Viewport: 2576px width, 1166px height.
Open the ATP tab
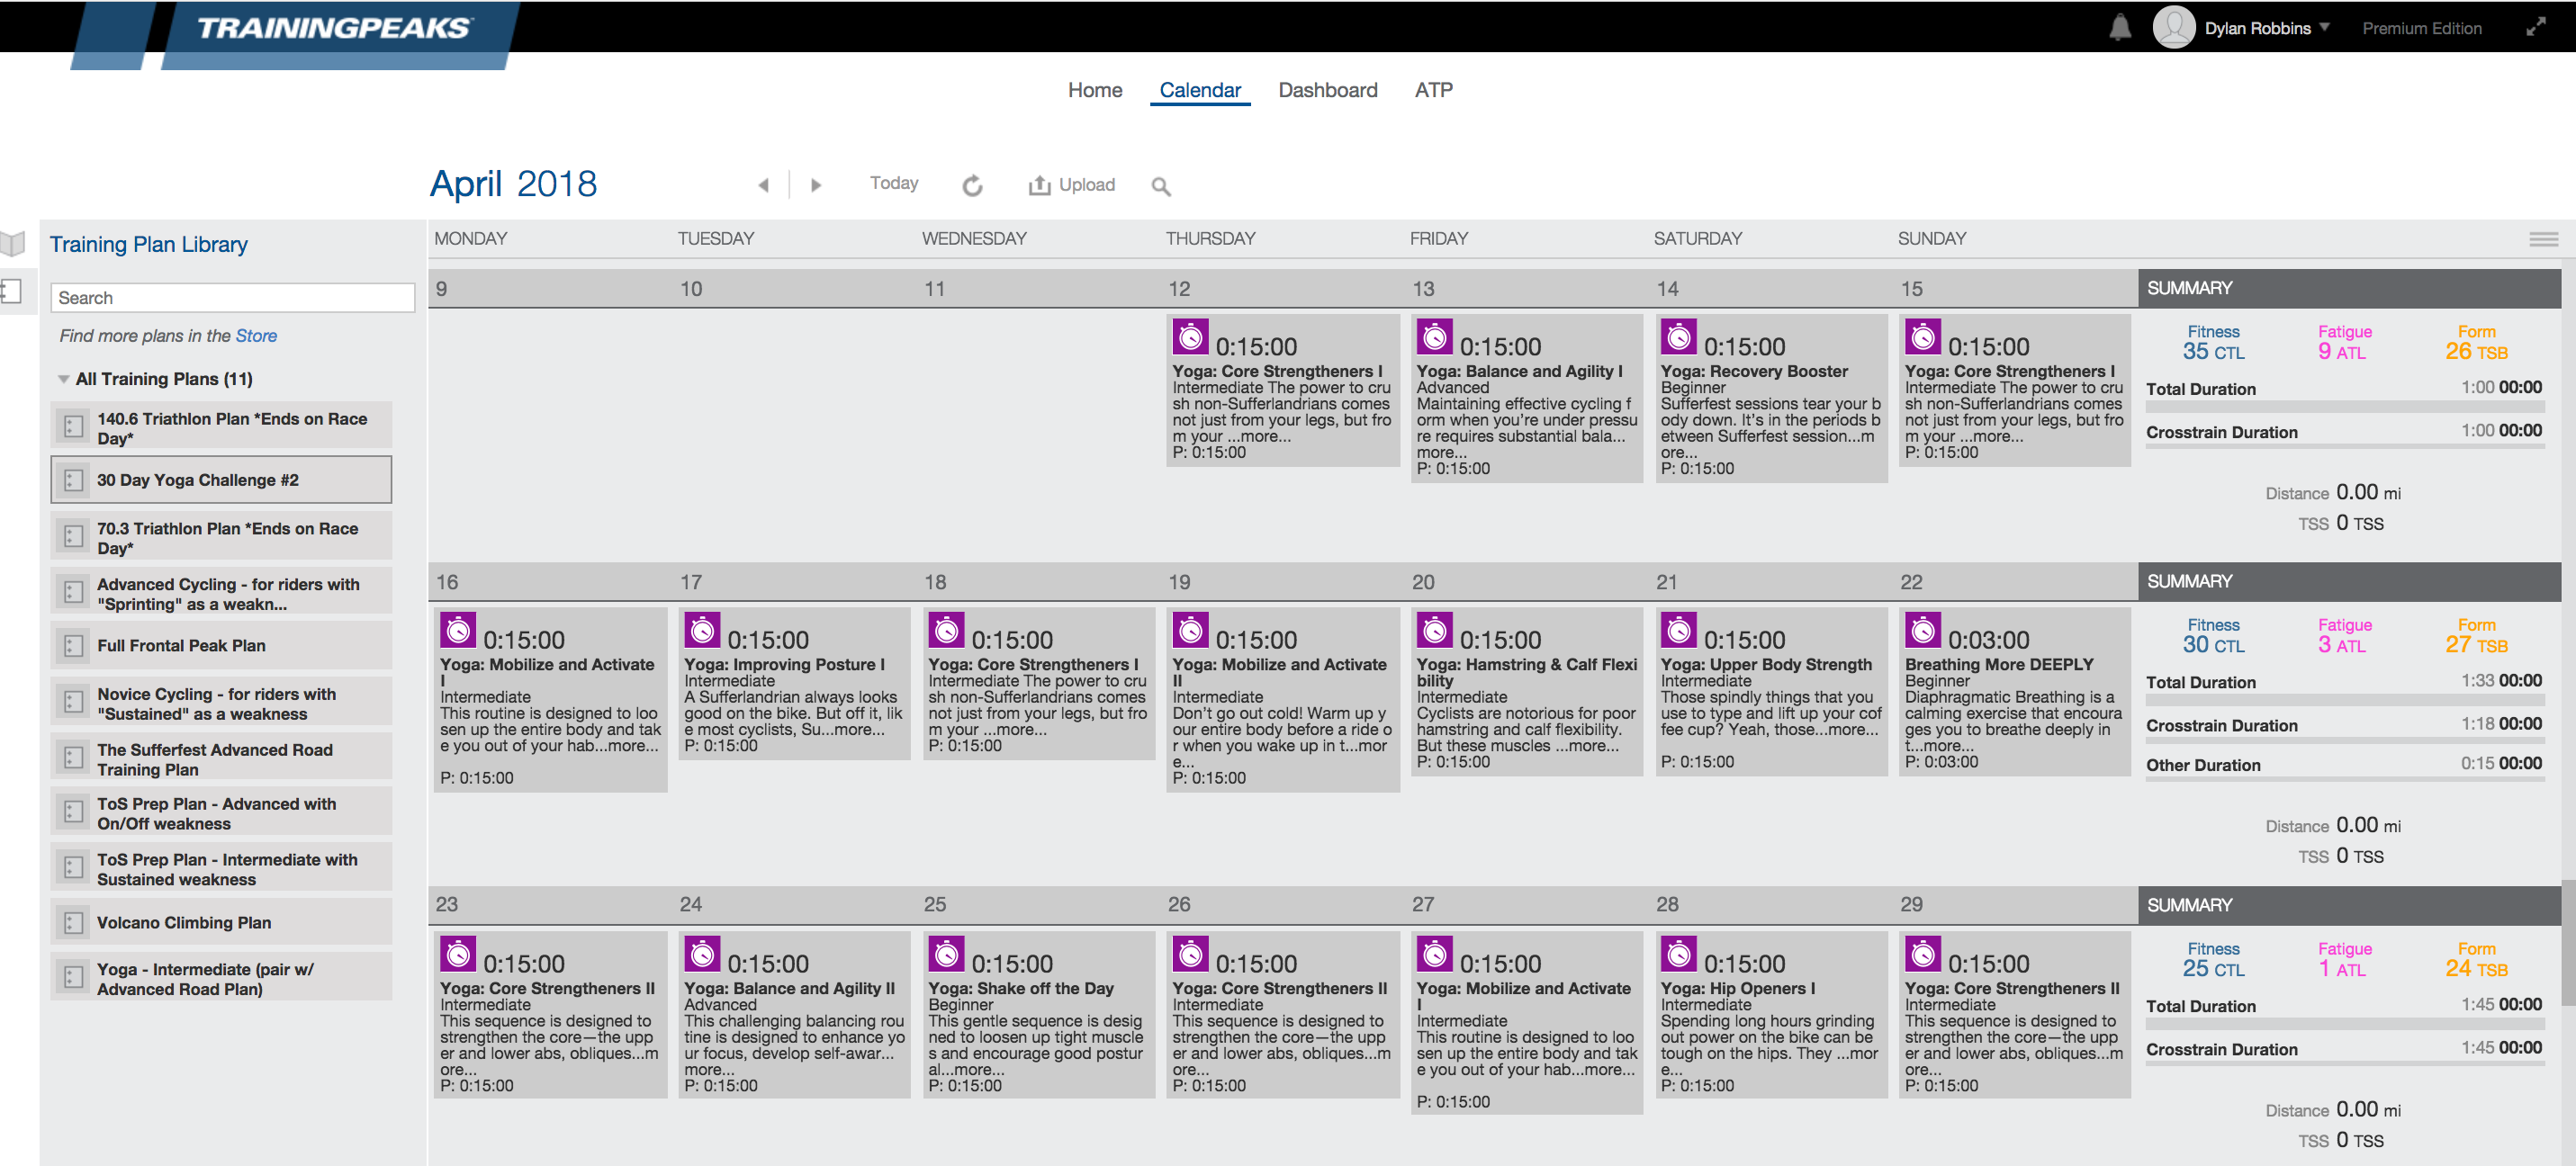pos(1433,90)
